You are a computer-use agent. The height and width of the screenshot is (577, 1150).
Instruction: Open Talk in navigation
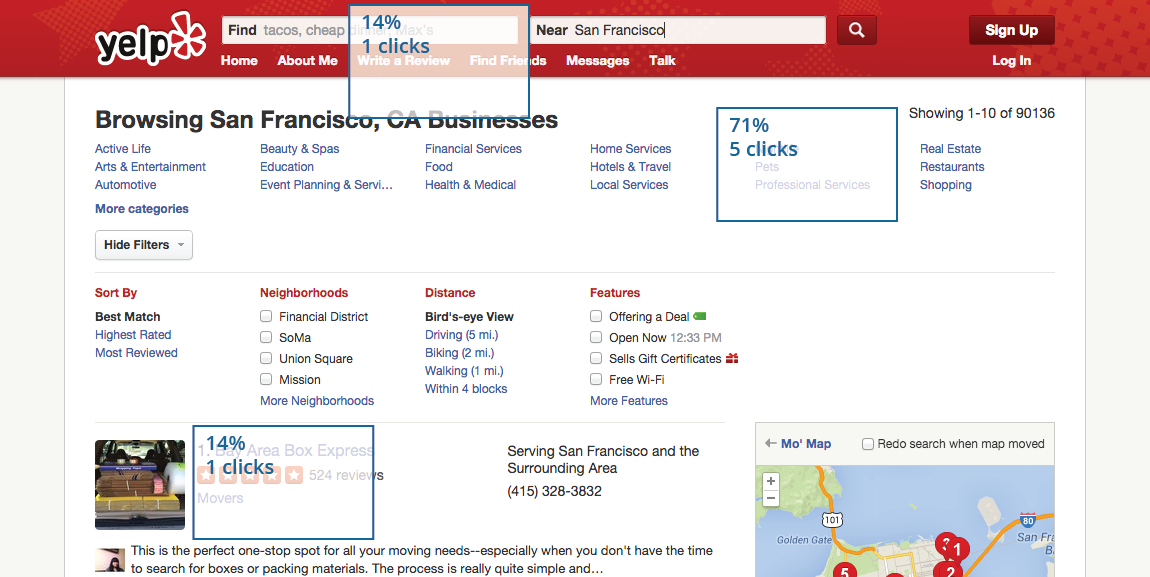(662, 61)
